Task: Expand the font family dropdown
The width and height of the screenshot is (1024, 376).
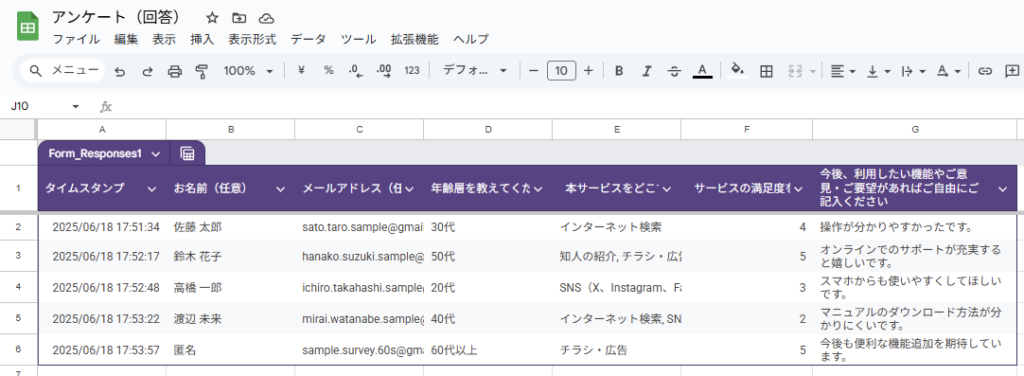Action: (475, 70)
